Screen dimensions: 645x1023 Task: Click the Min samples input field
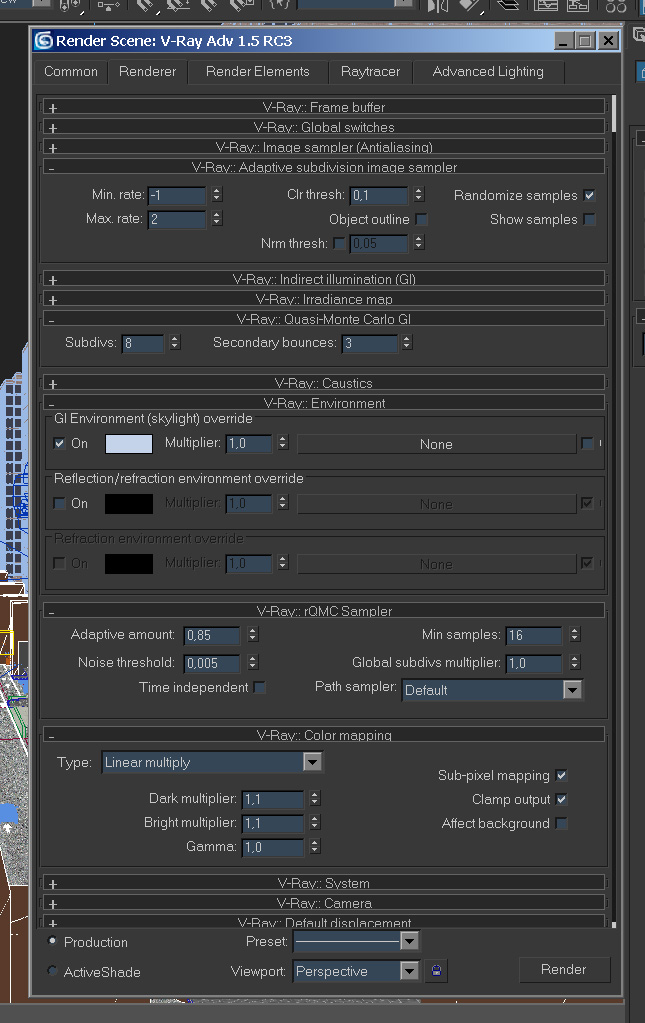533,635
